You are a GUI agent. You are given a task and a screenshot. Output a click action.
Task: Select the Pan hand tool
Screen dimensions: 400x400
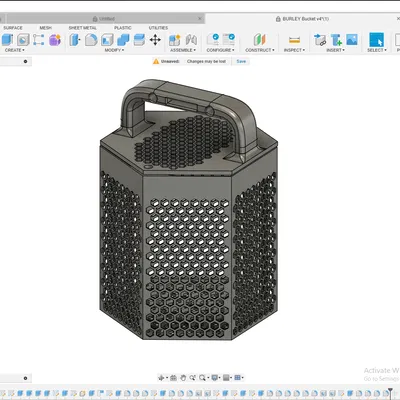183,378
